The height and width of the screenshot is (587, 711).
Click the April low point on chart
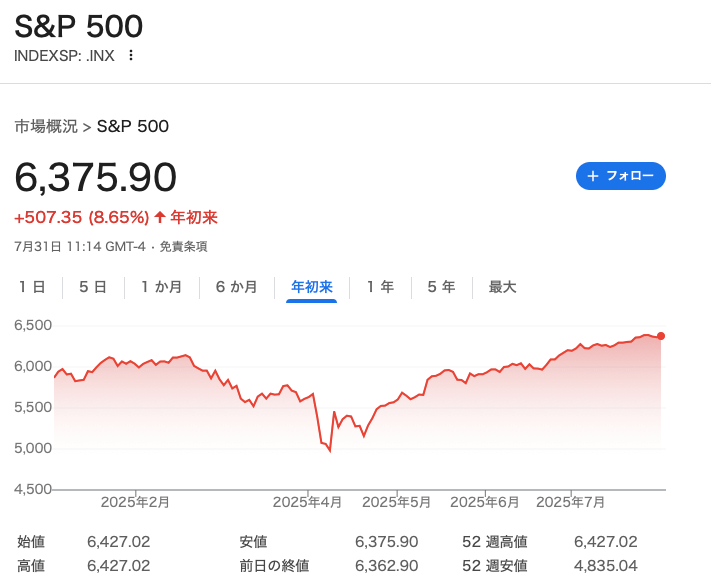330,451
